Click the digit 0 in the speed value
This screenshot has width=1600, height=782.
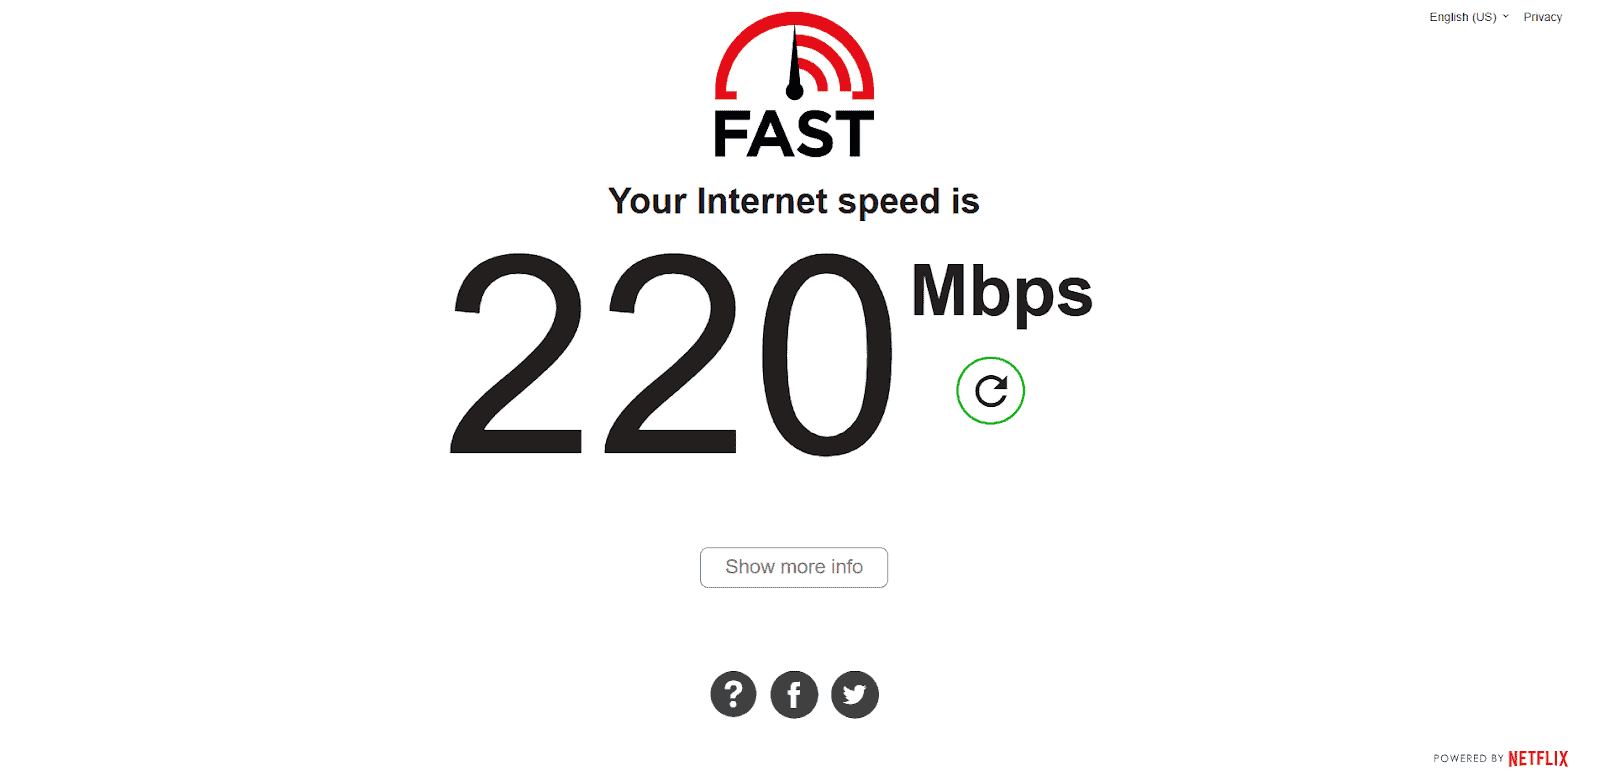[x=828, y=354]
